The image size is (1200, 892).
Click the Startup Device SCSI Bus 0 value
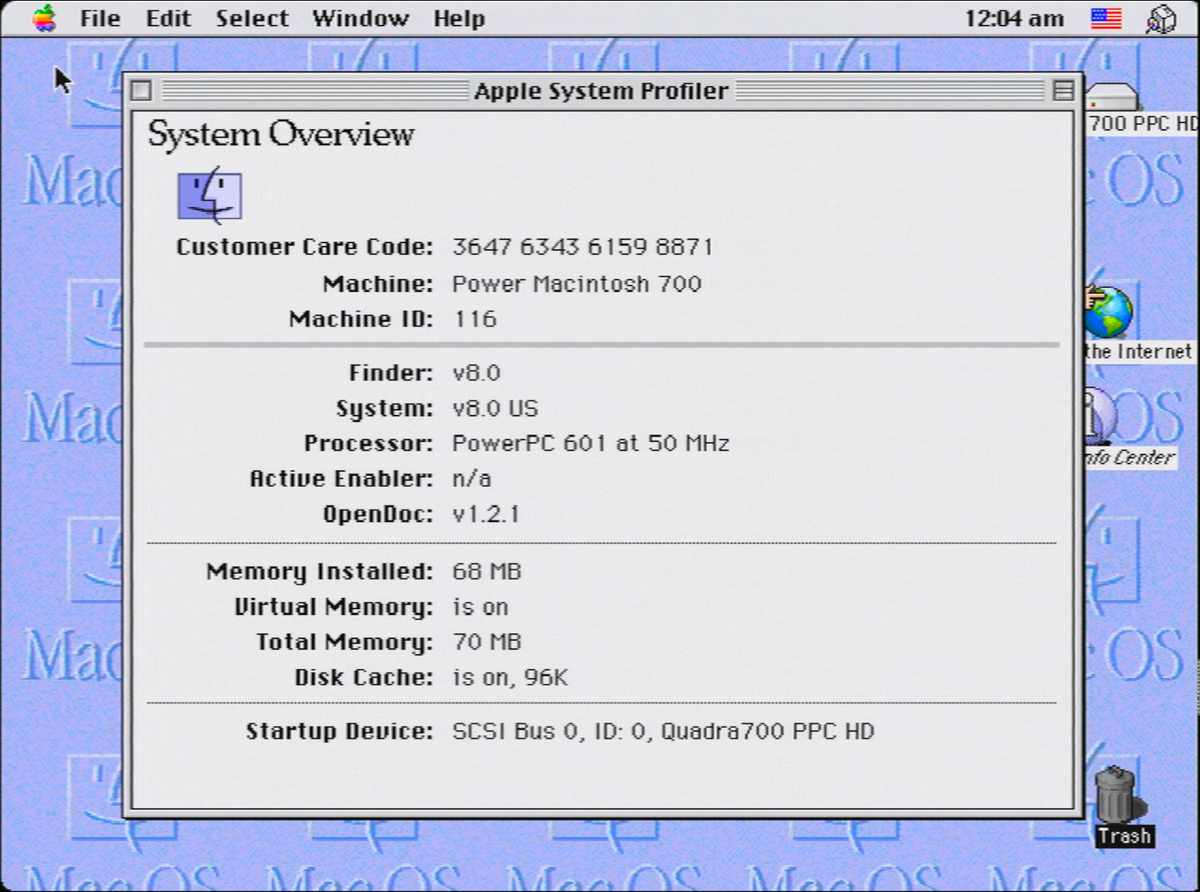[663, 731]
